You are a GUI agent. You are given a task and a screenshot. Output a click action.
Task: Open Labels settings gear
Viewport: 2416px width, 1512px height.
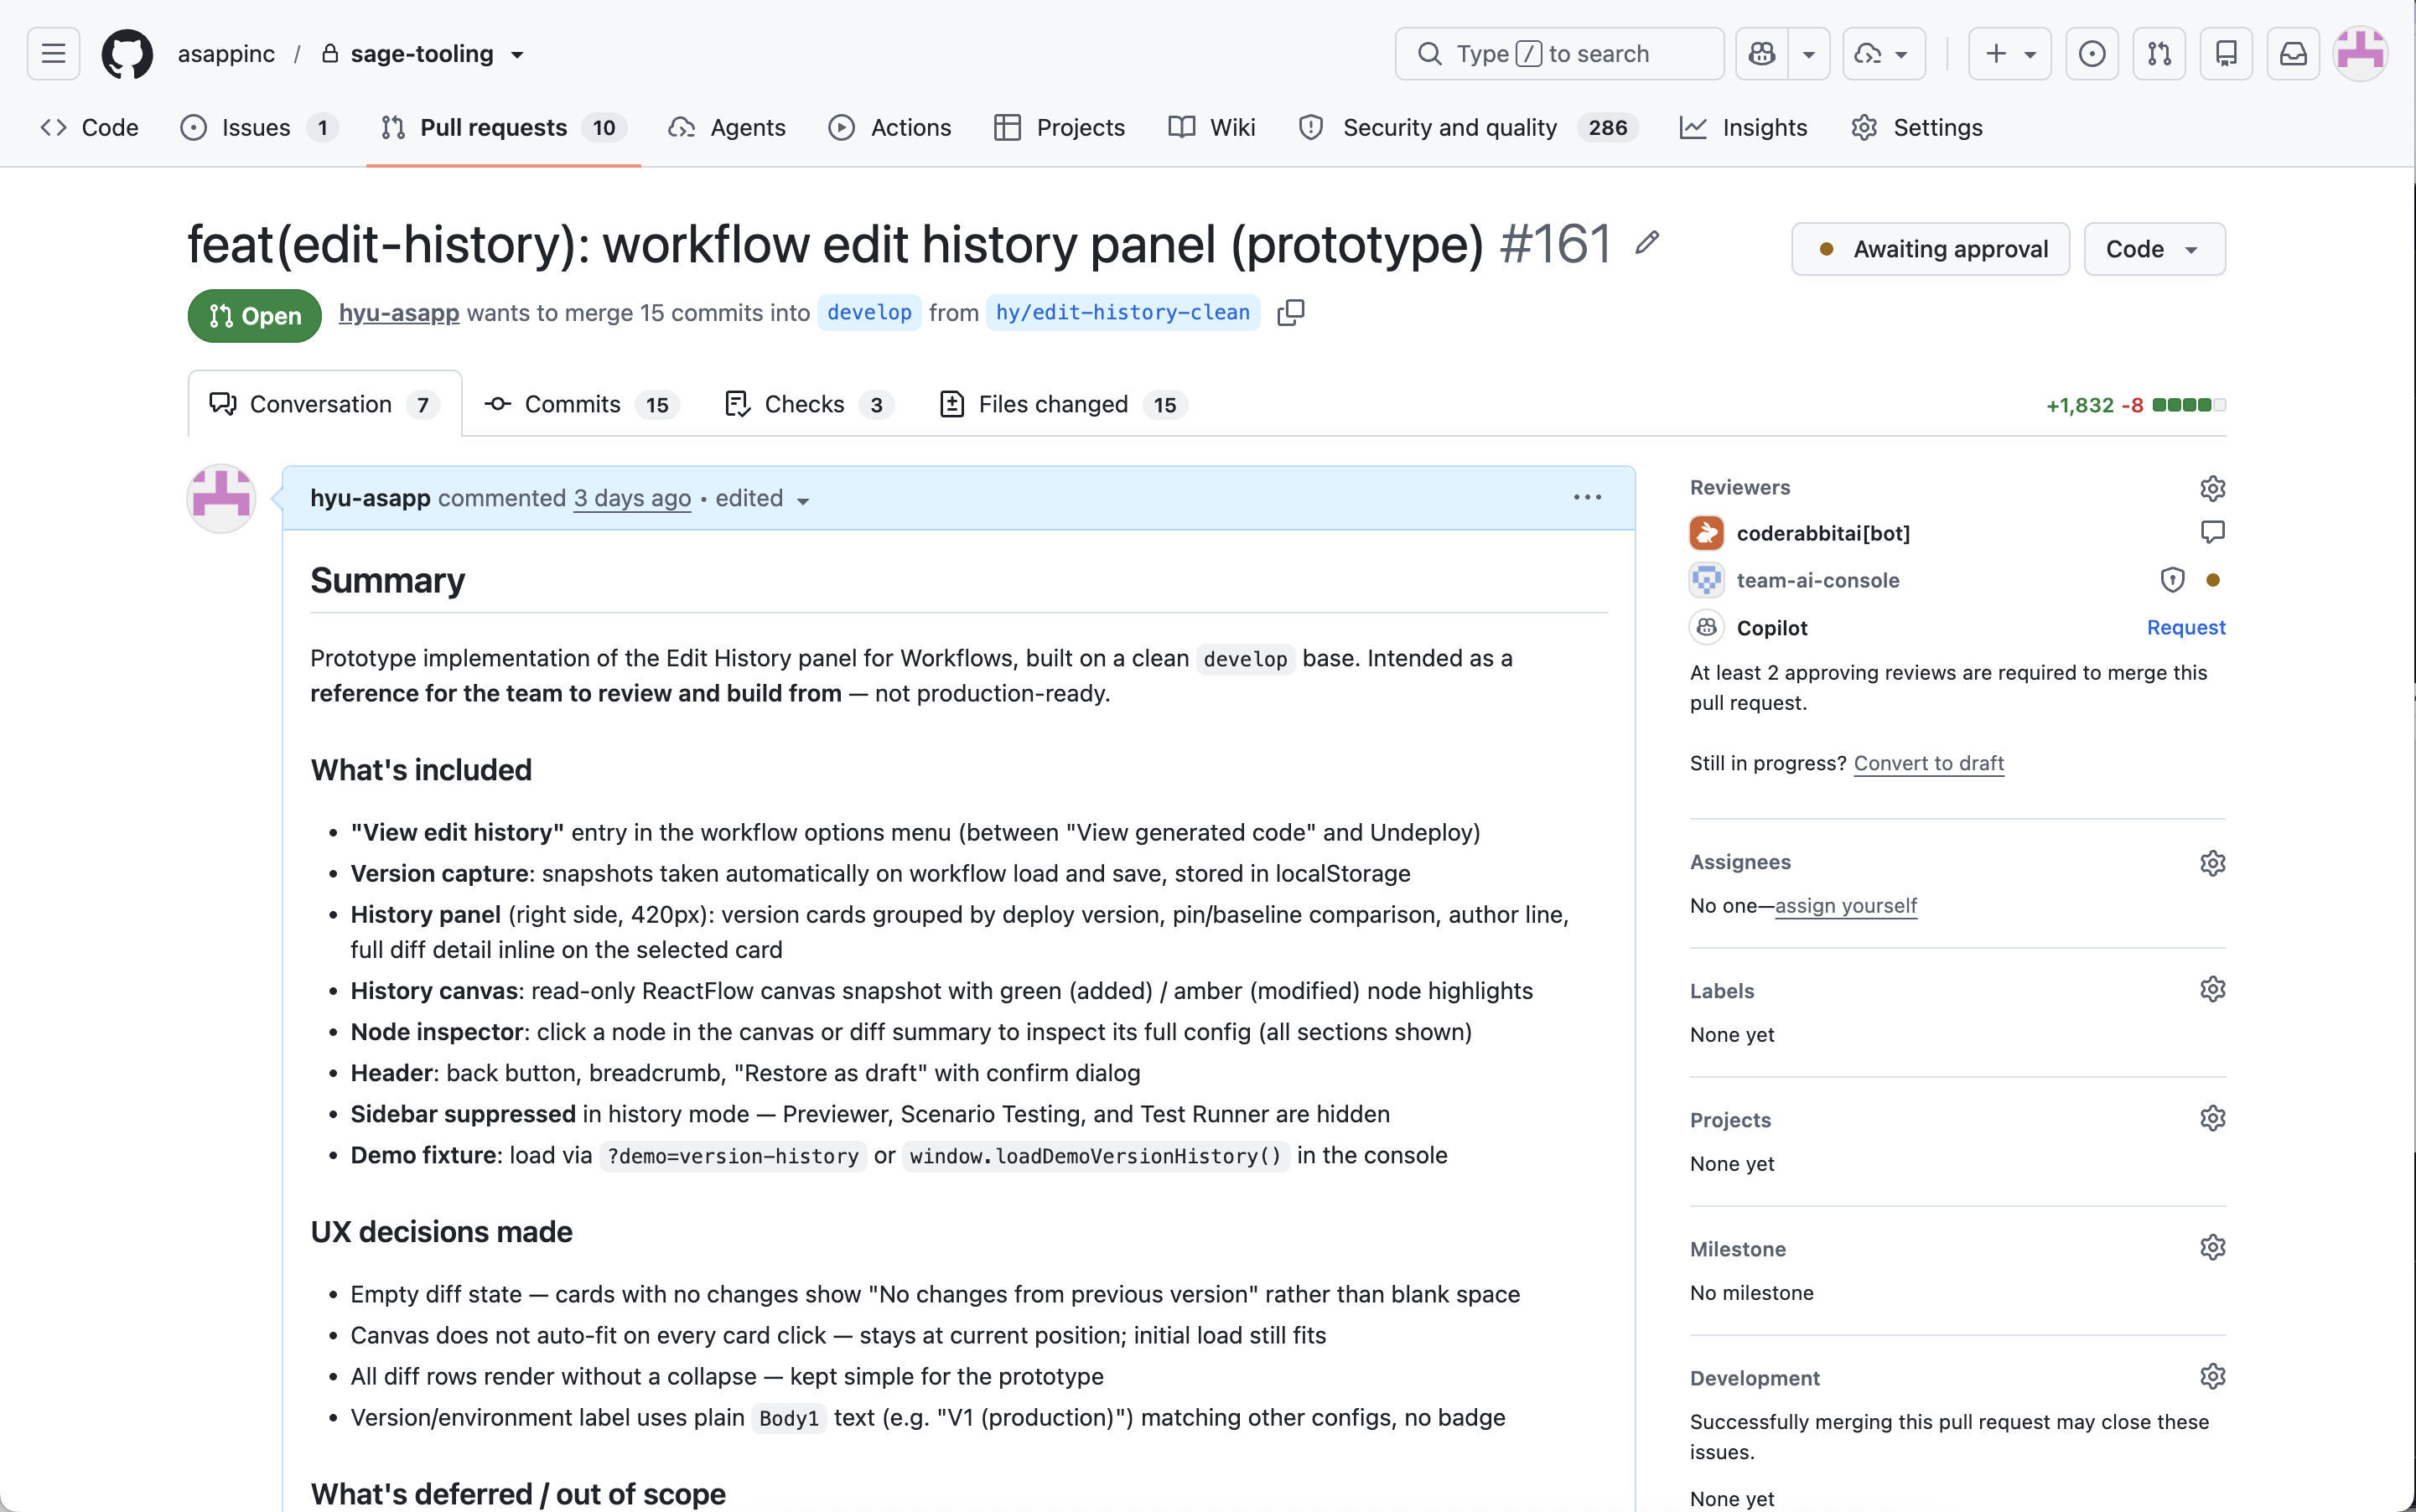2212,989
